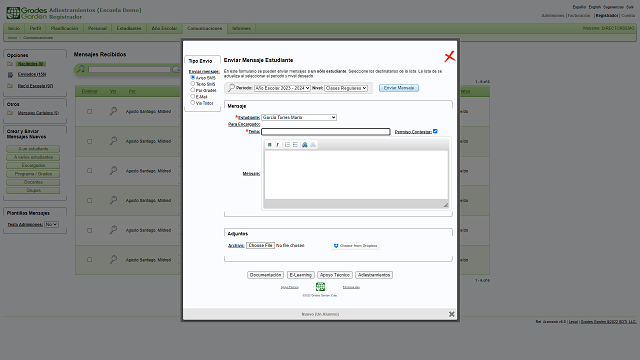This screenshot has width=640, height=360.
Task: View the fourth message with magnifier icon
Action: 113,200
